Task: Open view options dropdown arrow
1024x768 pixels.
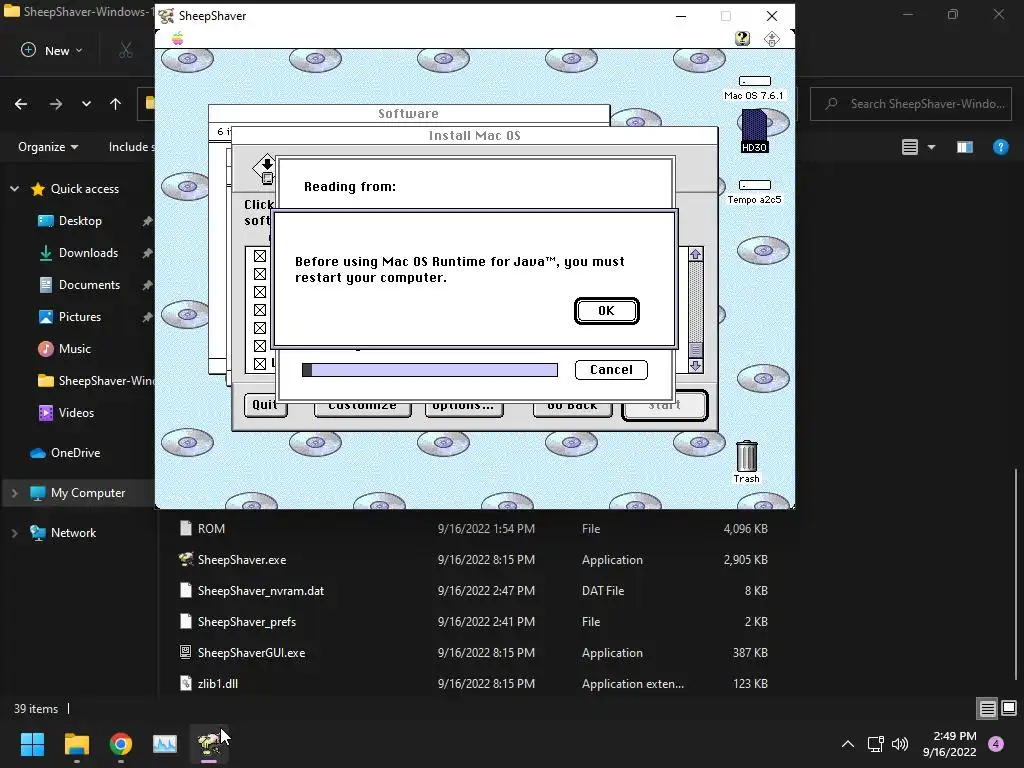Action: 931,147
